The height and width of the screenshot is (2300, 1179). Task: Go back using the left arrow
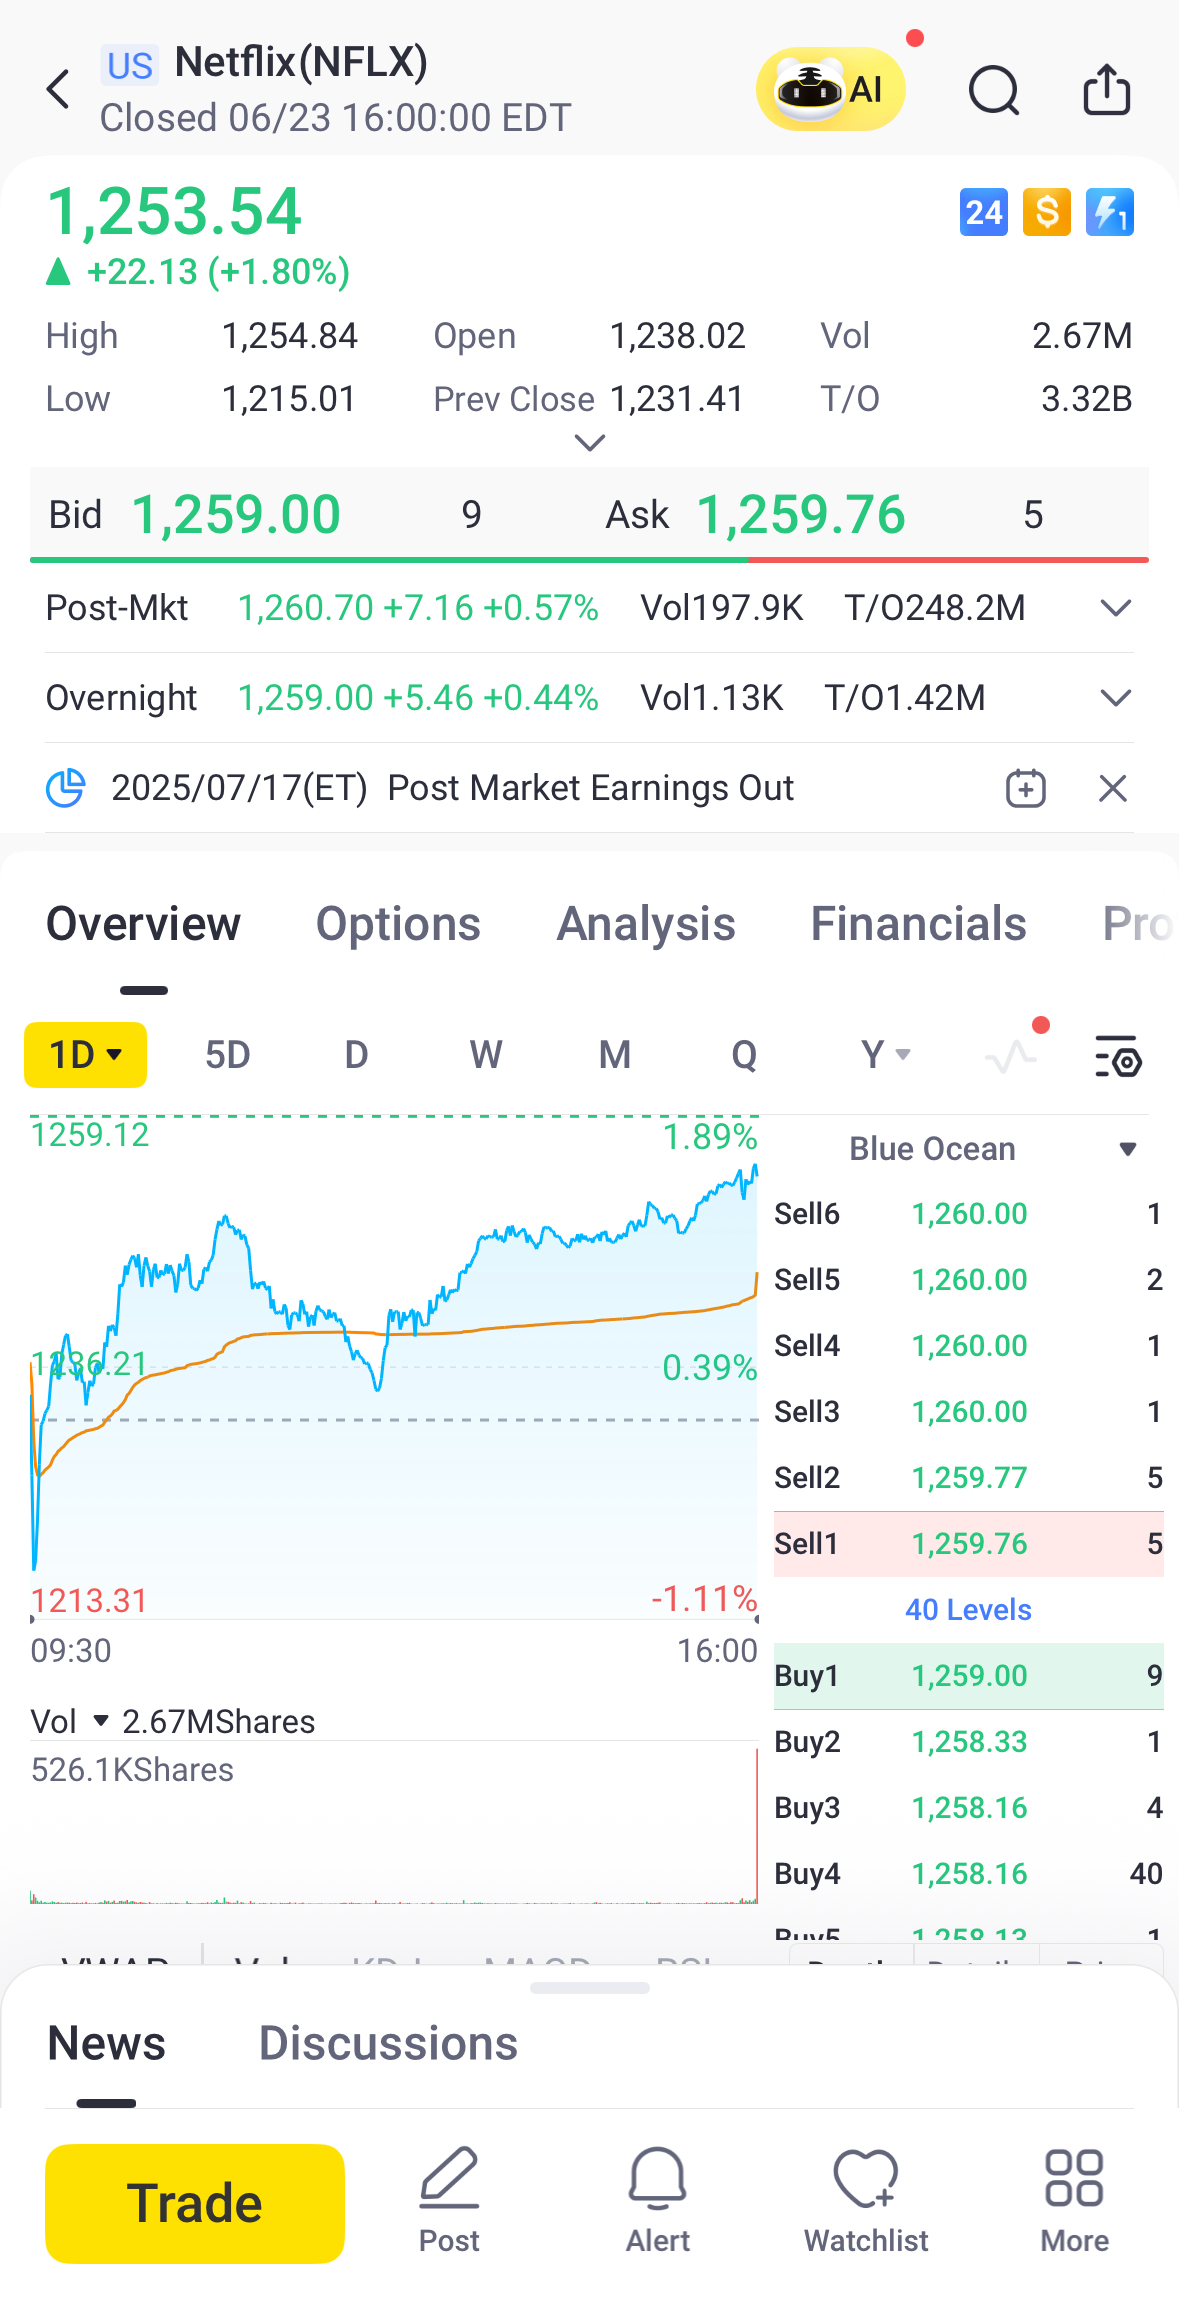[59, 90]
